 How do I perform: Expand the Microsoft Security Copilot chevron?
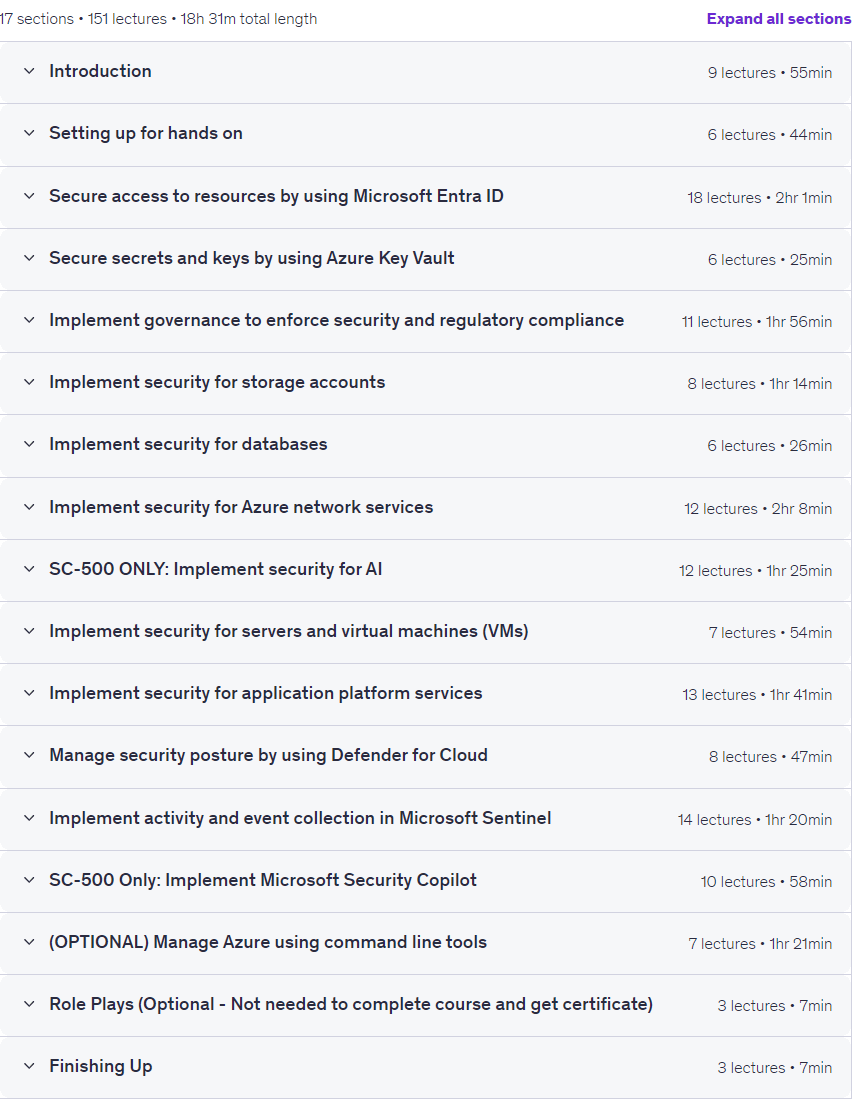click(x=29, y=880)
